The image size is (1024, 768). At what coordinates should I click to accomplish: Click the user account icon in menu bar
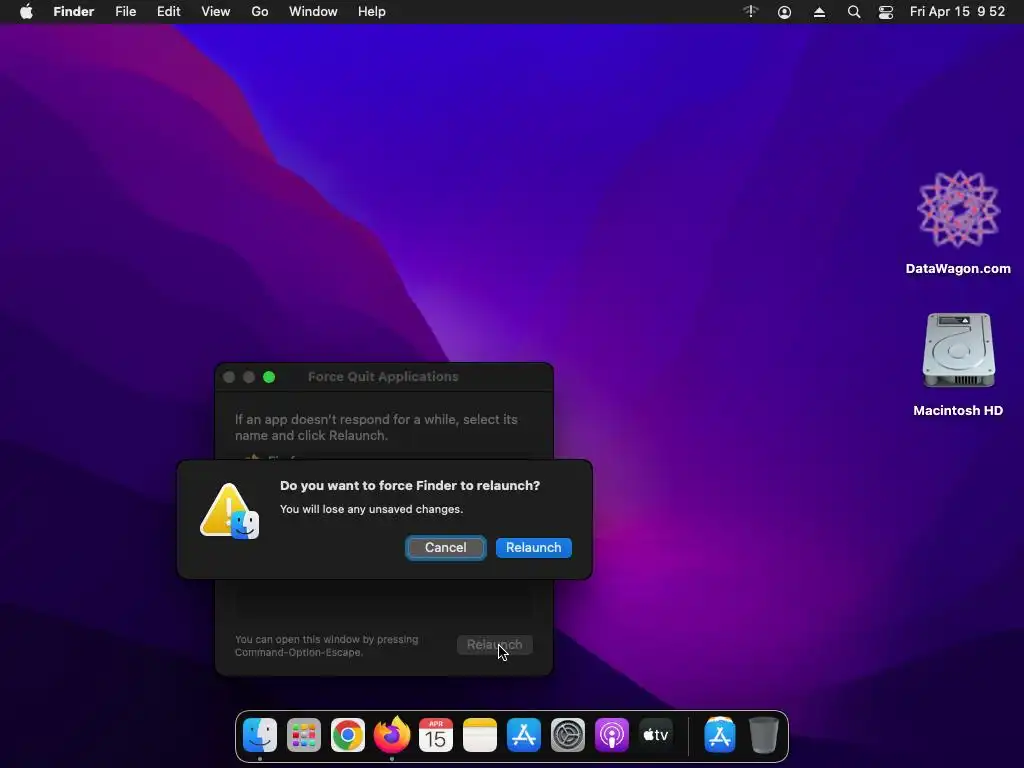pos(784,12)
